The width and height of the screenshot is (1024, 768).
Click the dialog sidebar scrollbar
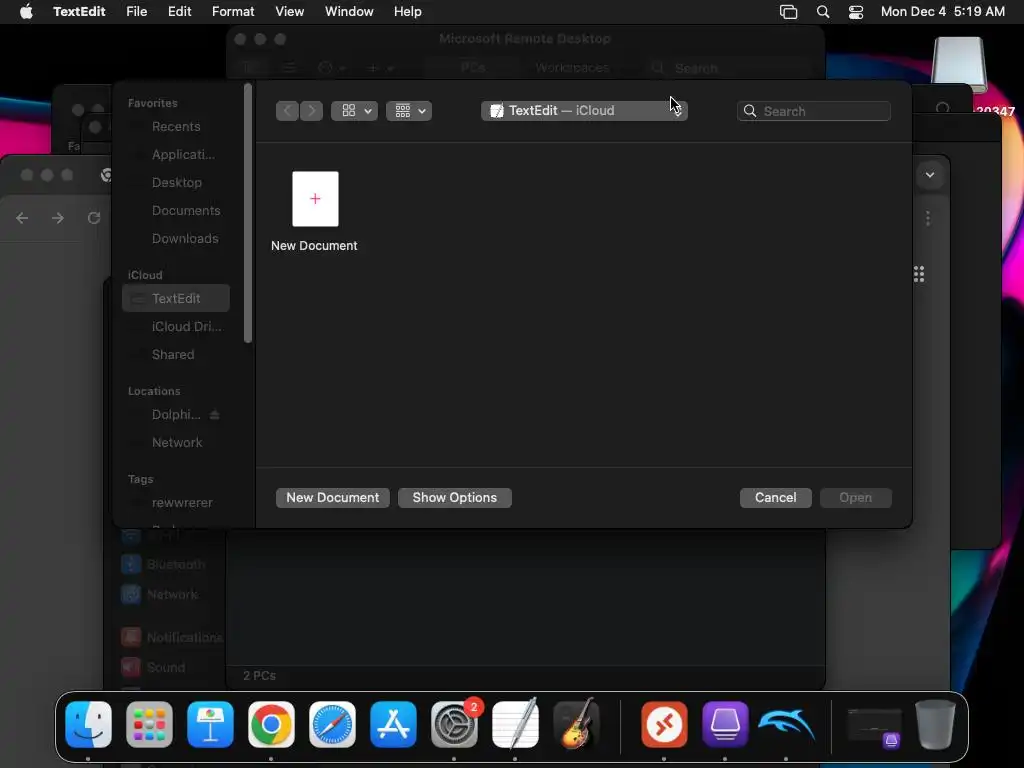click(248, 213)
